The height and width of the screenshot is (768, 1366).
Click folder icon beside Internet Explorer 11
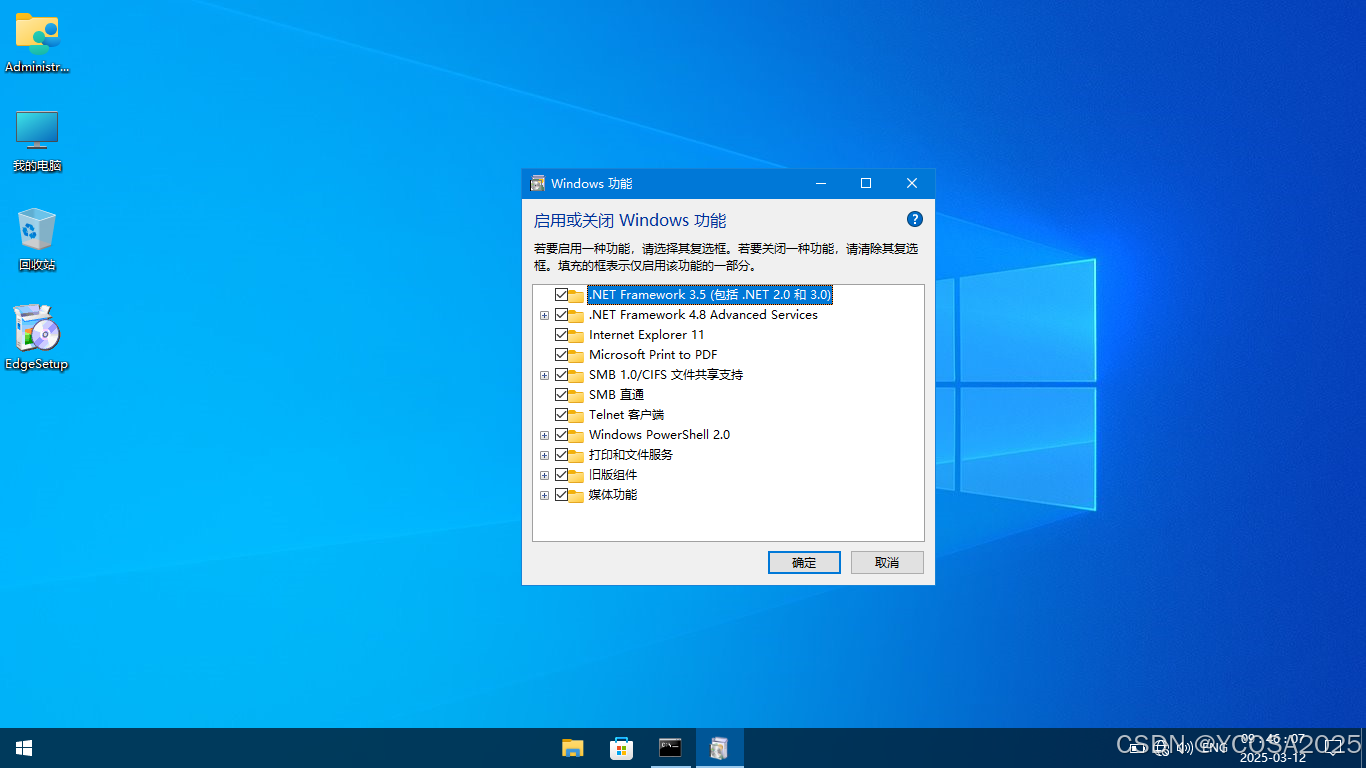pyautogui.click(x=577, y=335)
